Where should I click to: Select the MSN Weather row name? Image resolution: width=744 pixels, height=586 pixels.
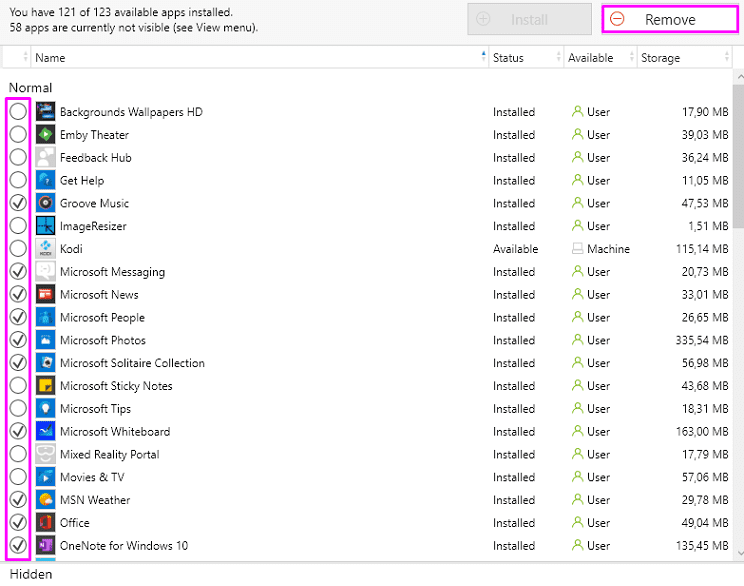coord(95,500)
